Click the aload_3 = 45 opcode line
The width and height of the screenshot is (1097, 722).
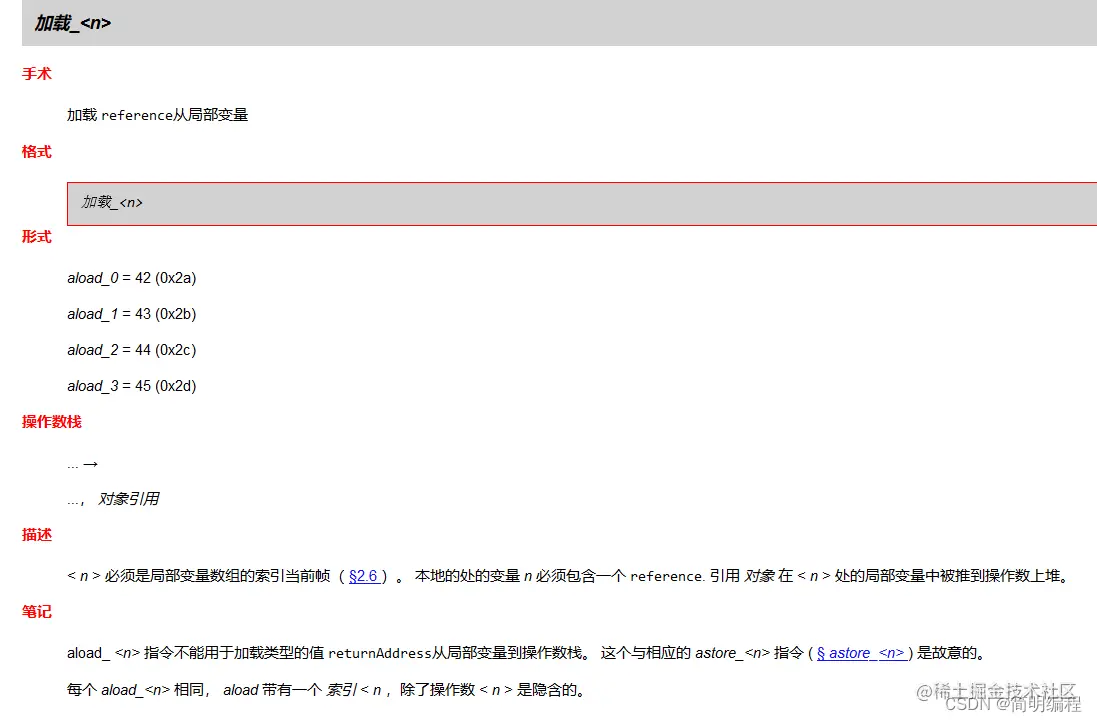pos(130,385)
